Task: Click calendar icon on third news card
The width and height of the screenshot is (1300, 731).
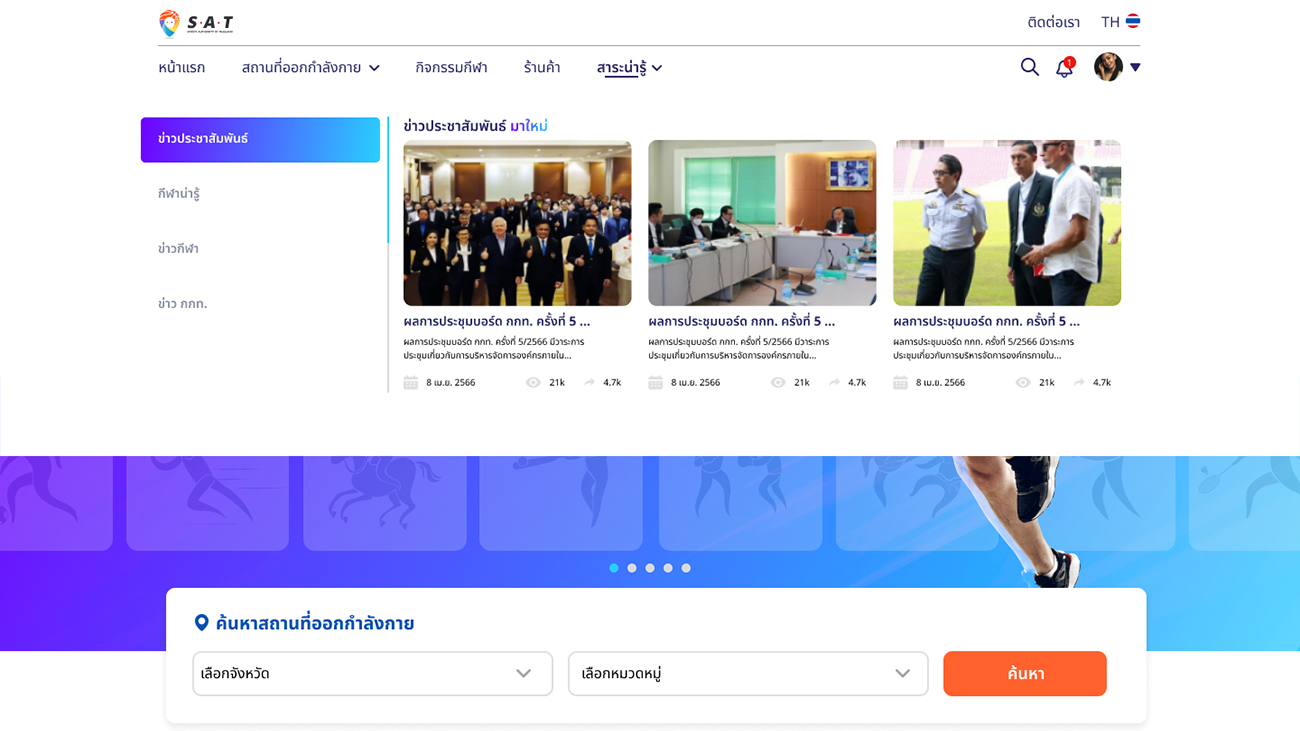Action: (900, 382)
